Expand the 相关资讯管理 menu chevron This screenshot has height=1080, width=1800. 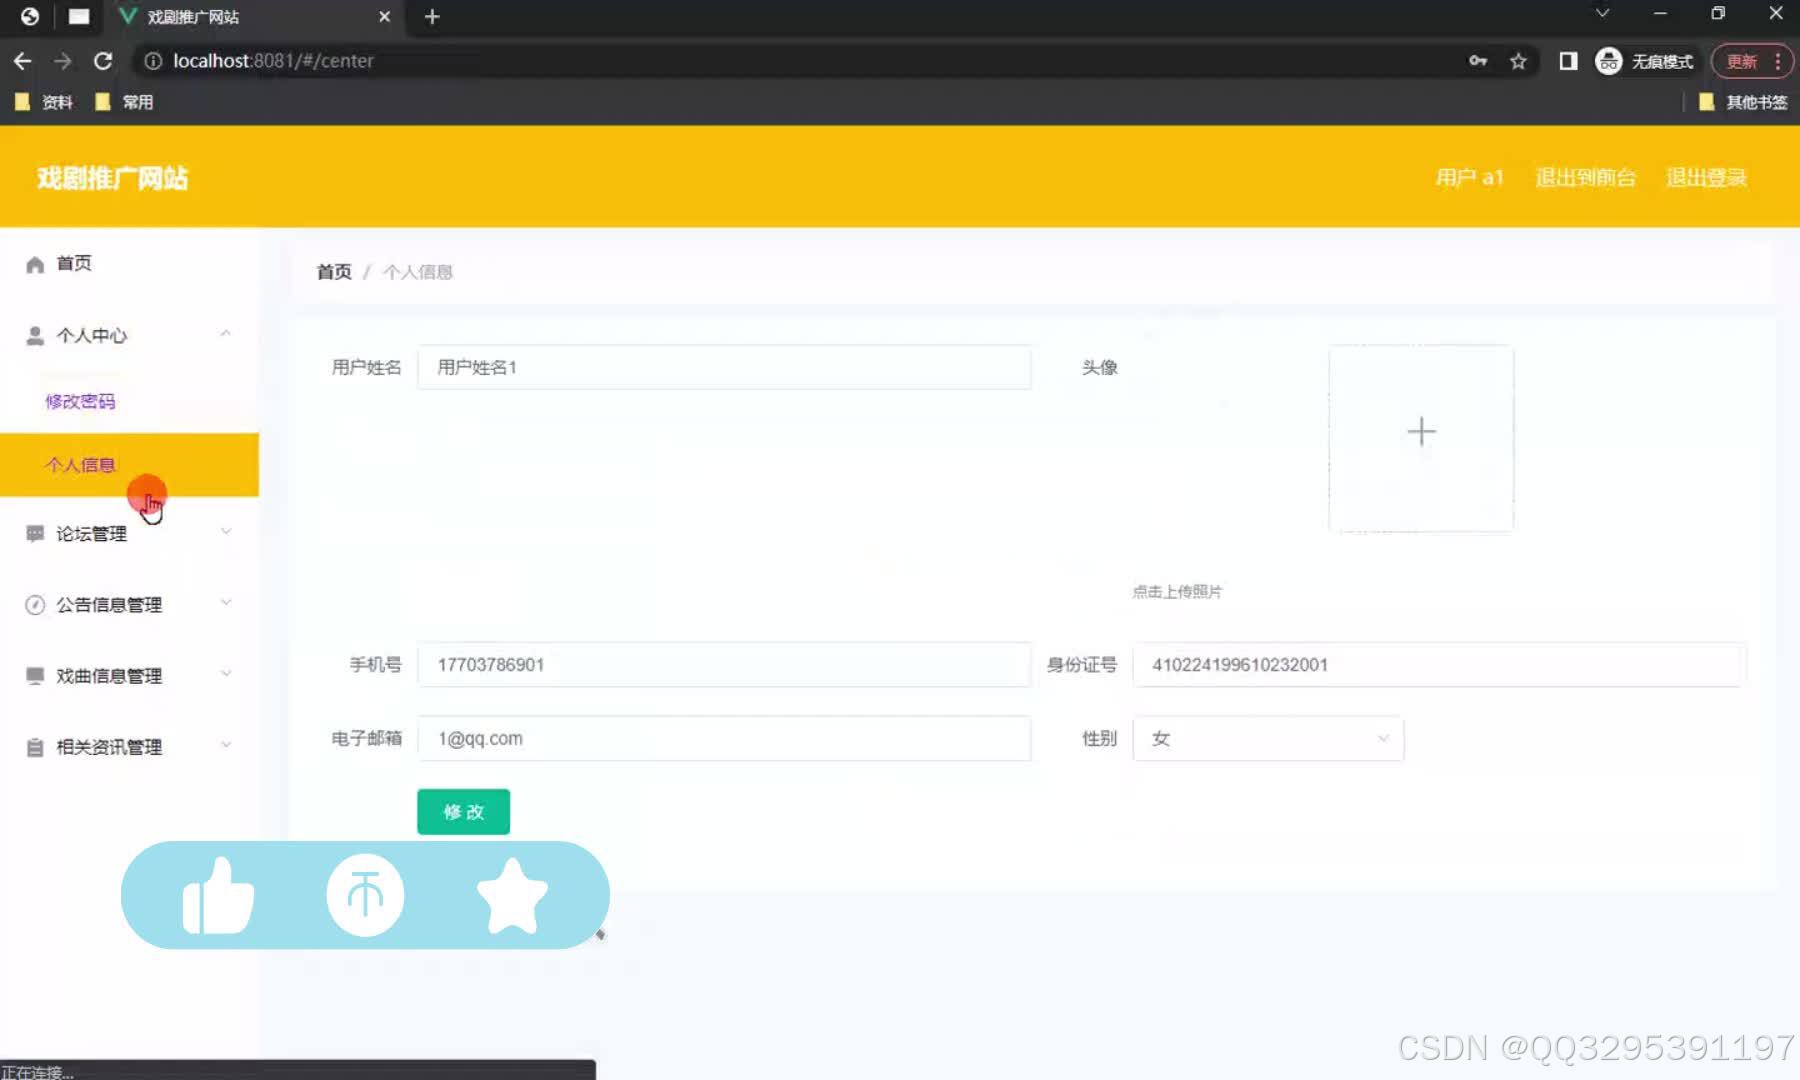pyautogui.click(x=226, y=745)
